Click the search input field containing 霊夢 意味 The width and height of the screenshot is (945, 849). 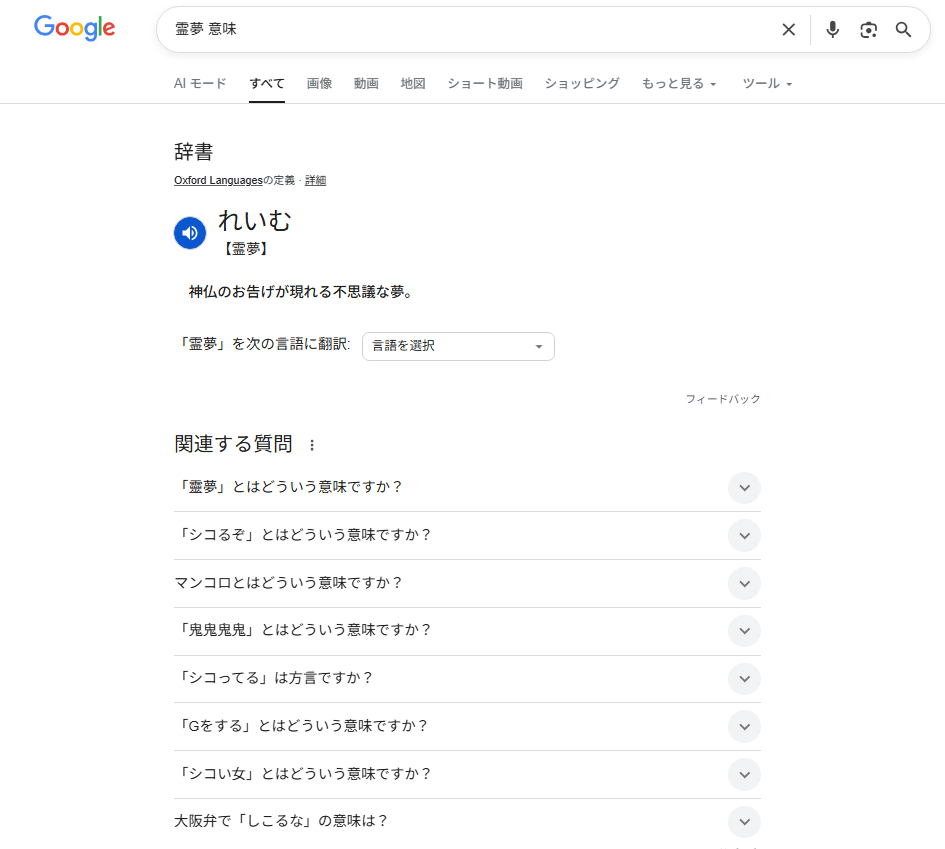[470, 30]
